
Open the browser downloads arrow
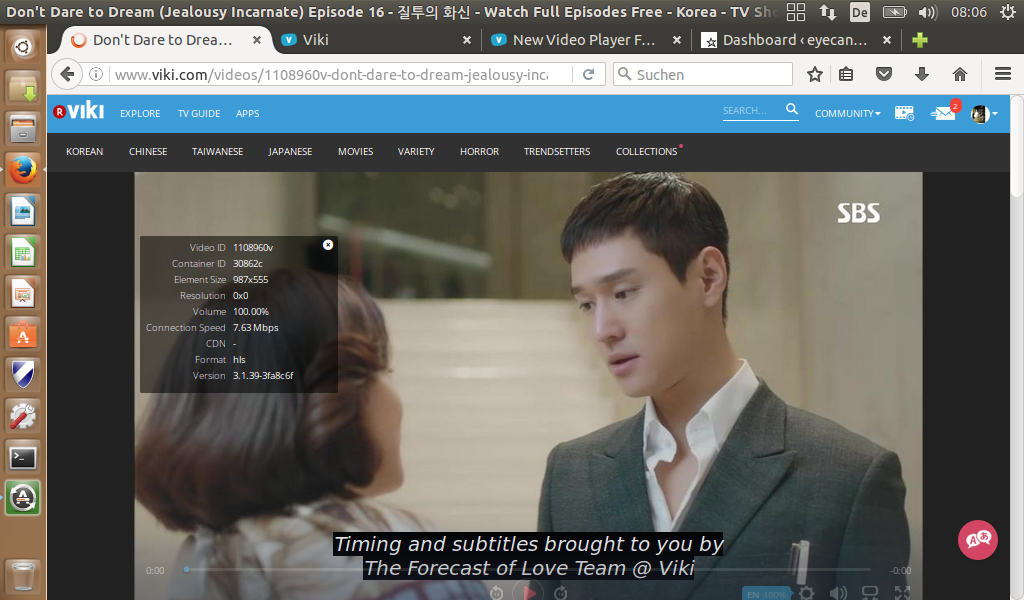(921, 74)
